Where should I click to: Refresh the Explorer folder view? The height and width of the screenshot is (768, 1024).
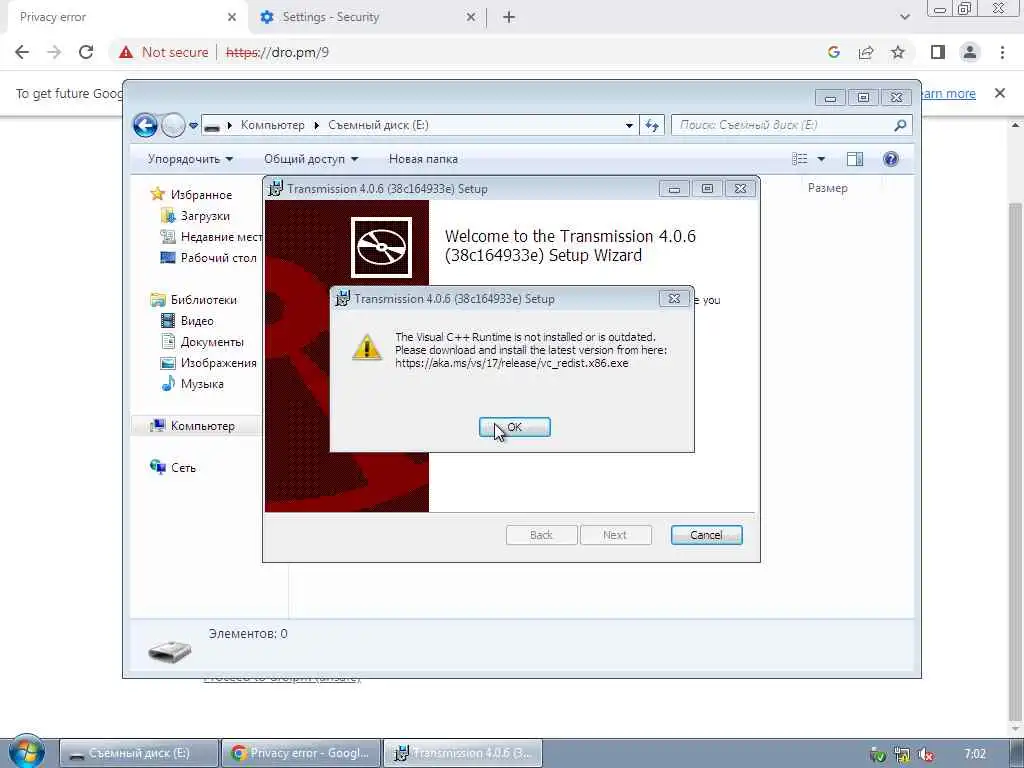[x=652, y=125]
